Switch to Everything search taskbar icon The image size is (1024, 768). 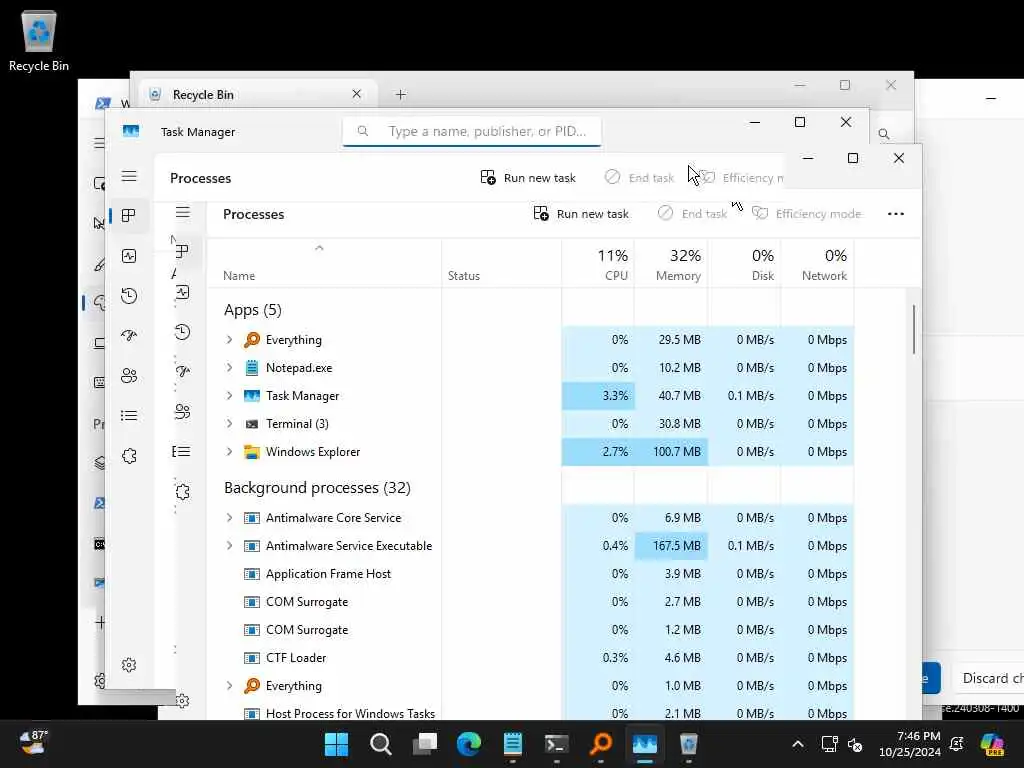point(601,744)
